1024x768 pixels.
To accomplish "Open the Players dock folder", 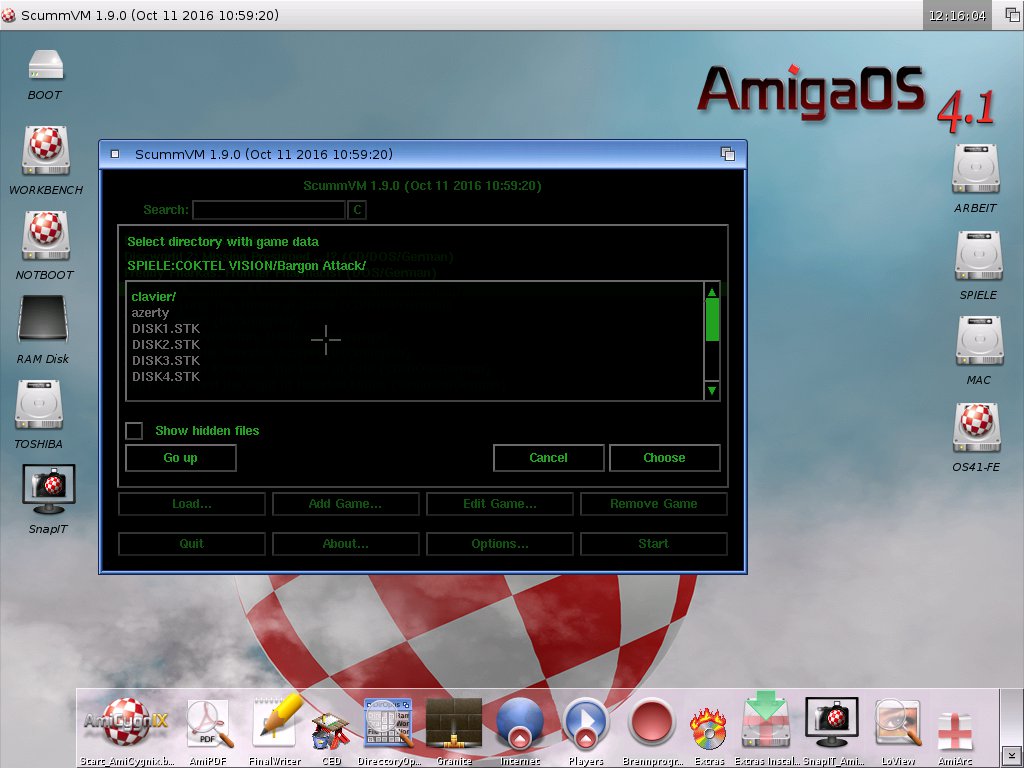I will click(x=586, y=723).
